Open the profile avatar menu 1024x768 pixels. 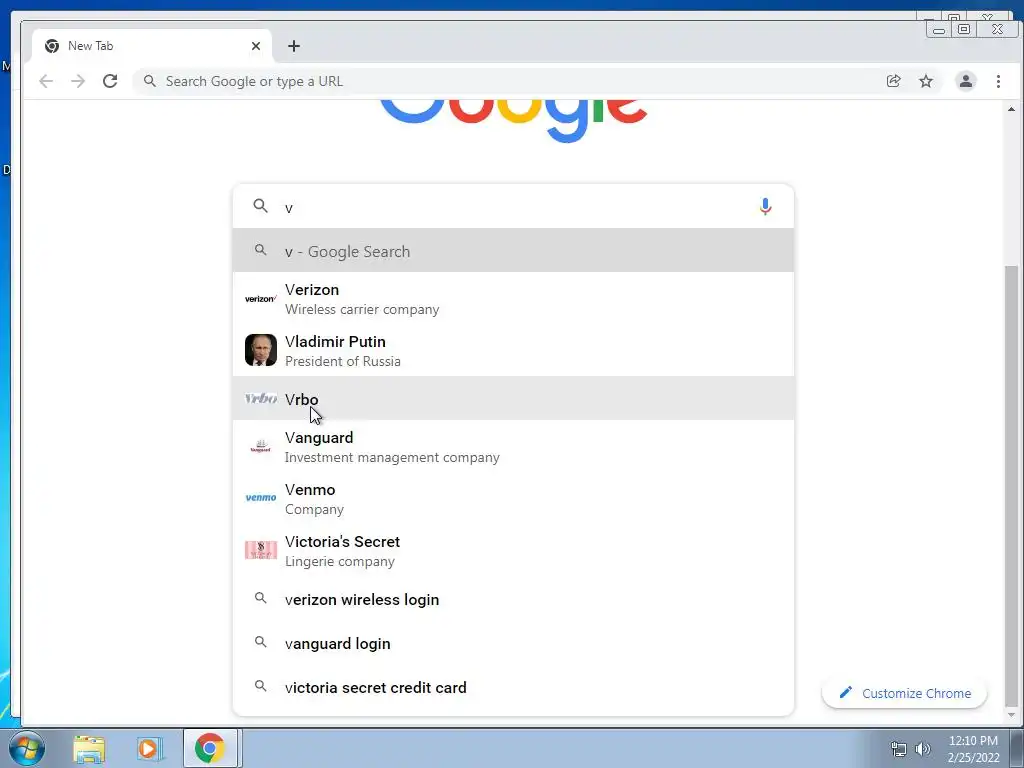[x=965, y=81]
